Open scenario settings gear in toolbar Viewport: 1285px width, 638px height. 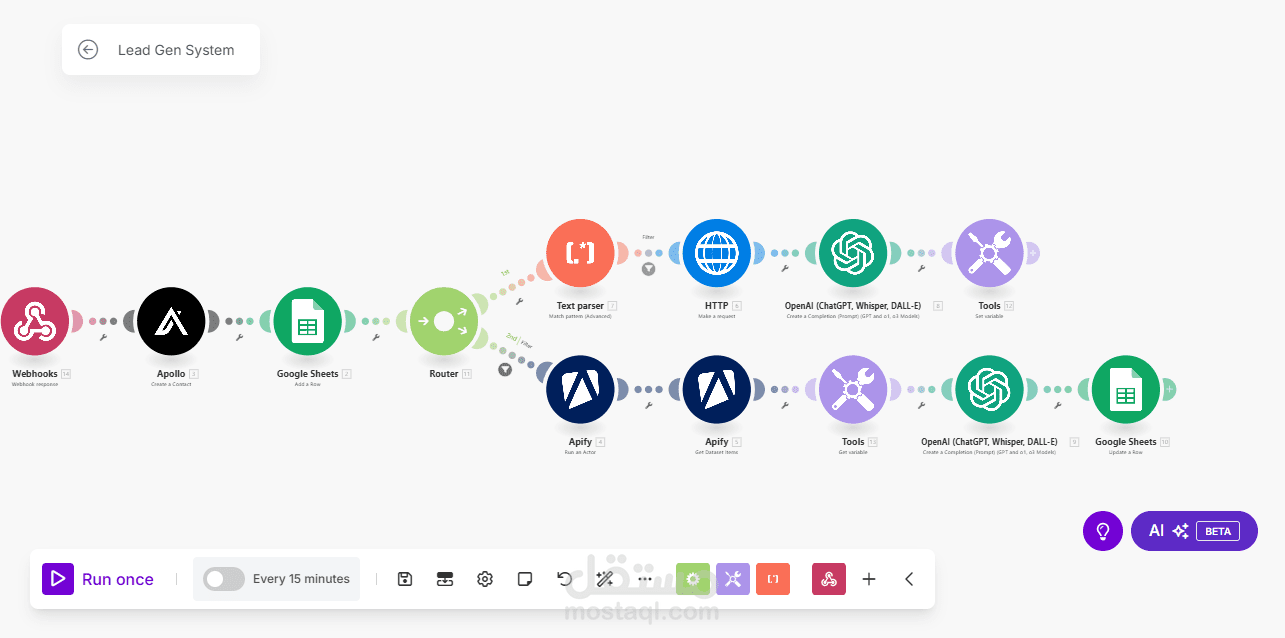pyautogui.click(x=485, y=579)
